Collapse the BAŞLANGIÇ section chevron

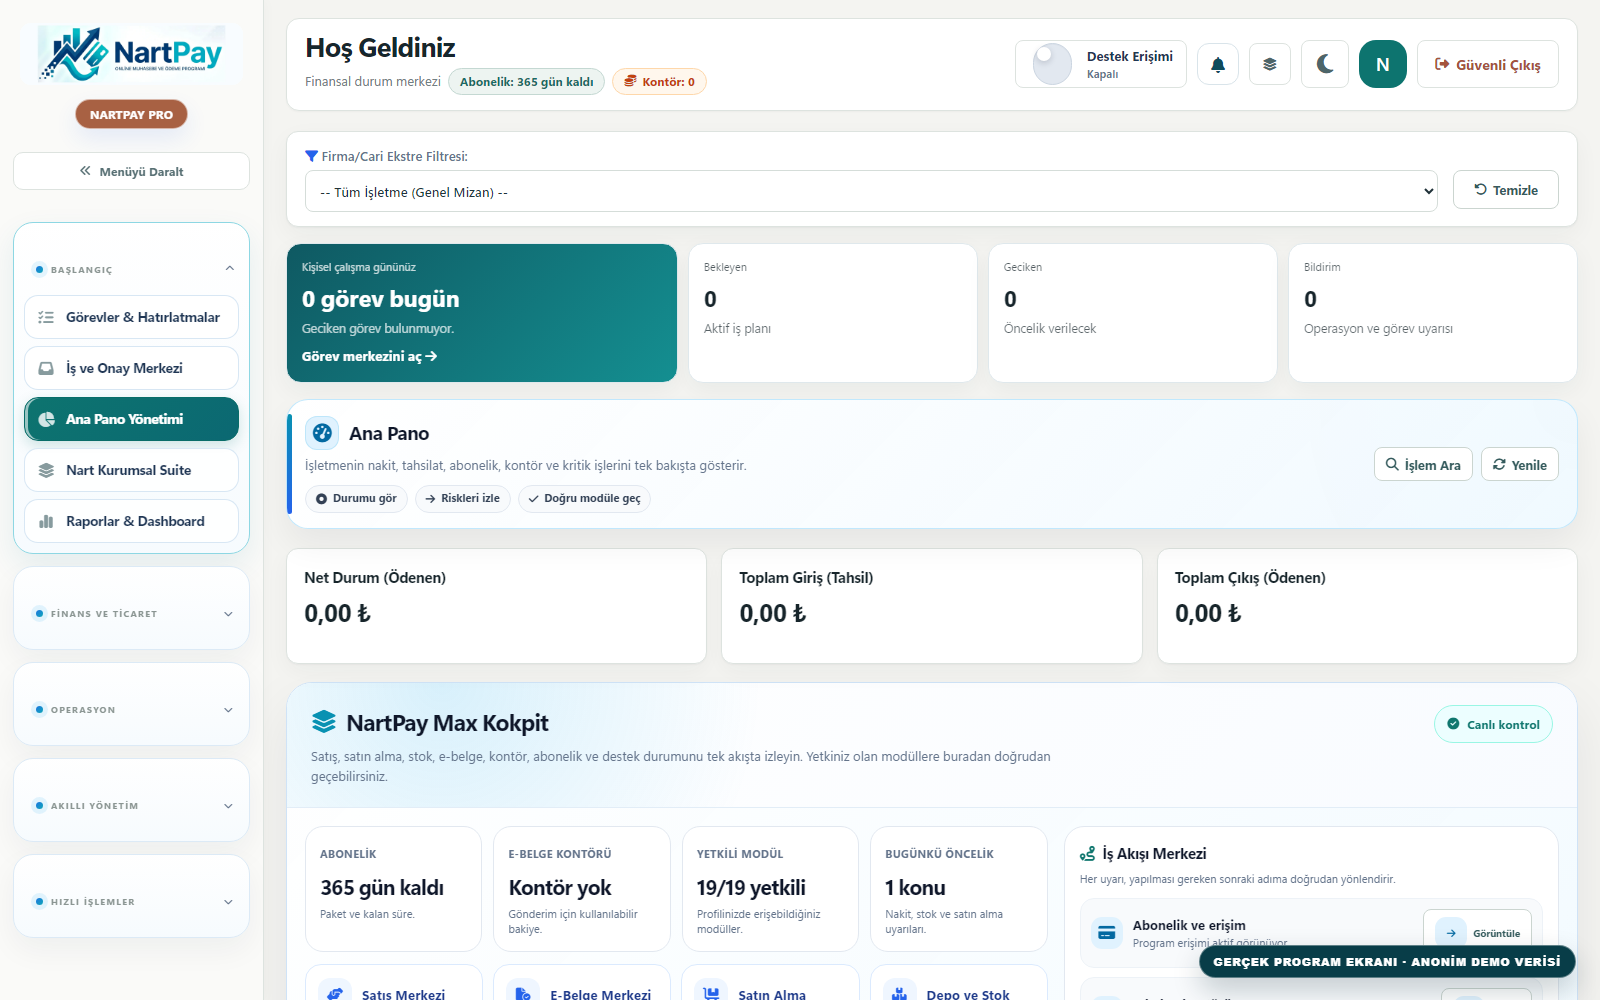(229, 268)
